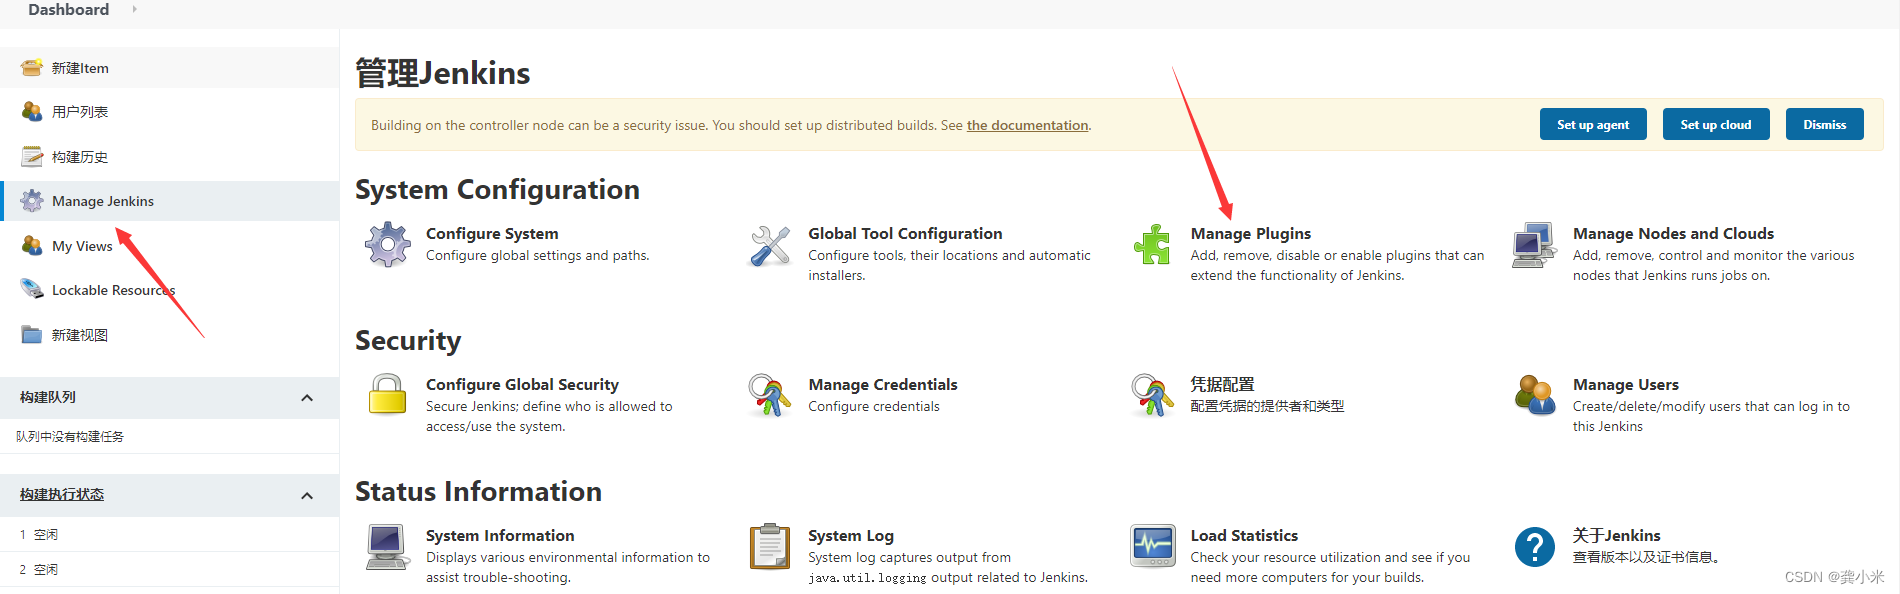Click the 用户列表 people icon

tap(32, 112)
